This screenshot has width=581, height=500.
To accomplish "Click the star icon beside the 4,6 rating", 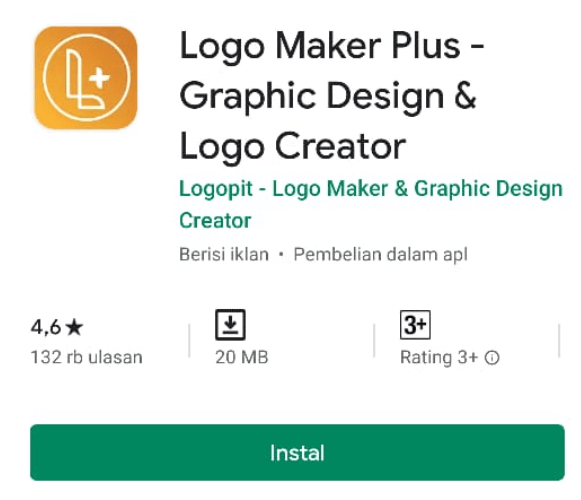I will [74, 328].
